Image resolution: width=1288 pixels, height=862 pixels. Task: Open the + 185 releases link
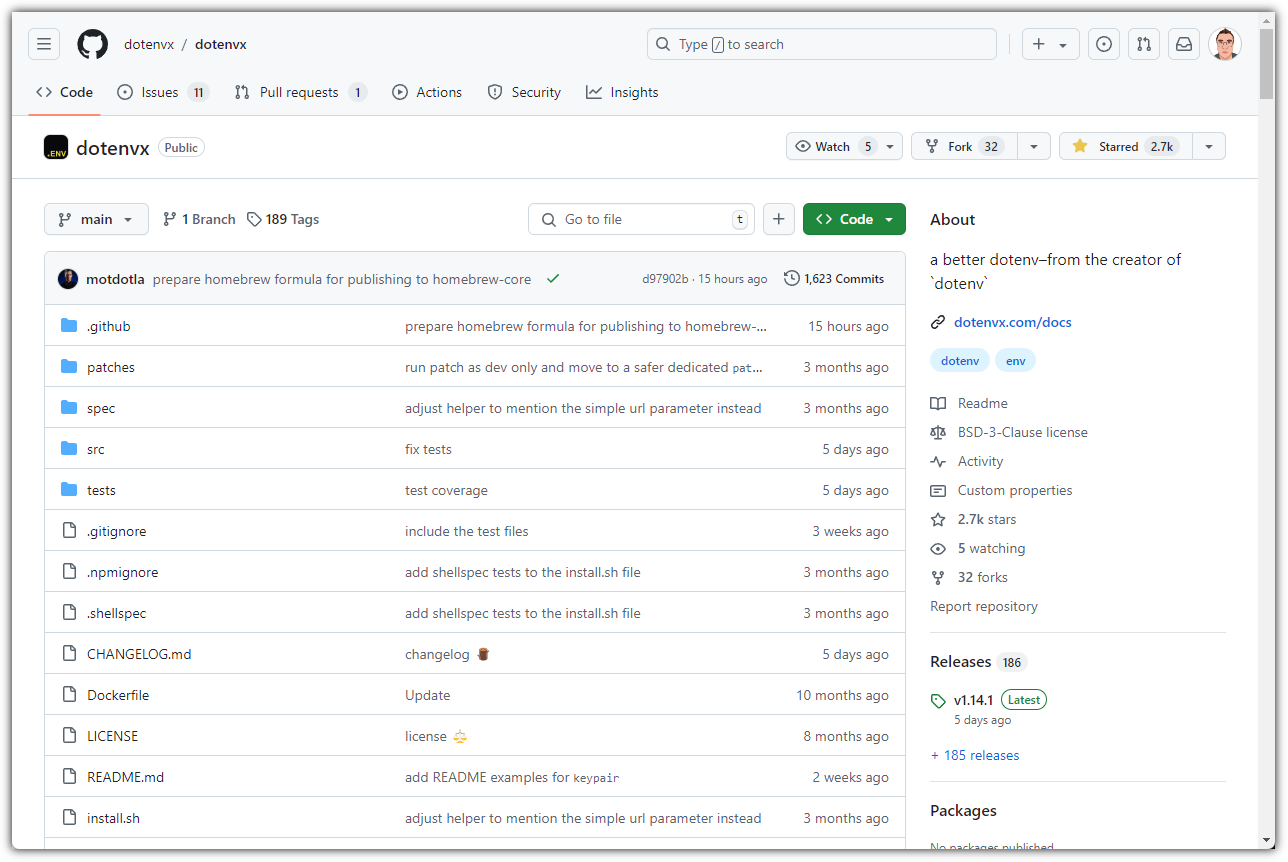[x=975, y=755]
